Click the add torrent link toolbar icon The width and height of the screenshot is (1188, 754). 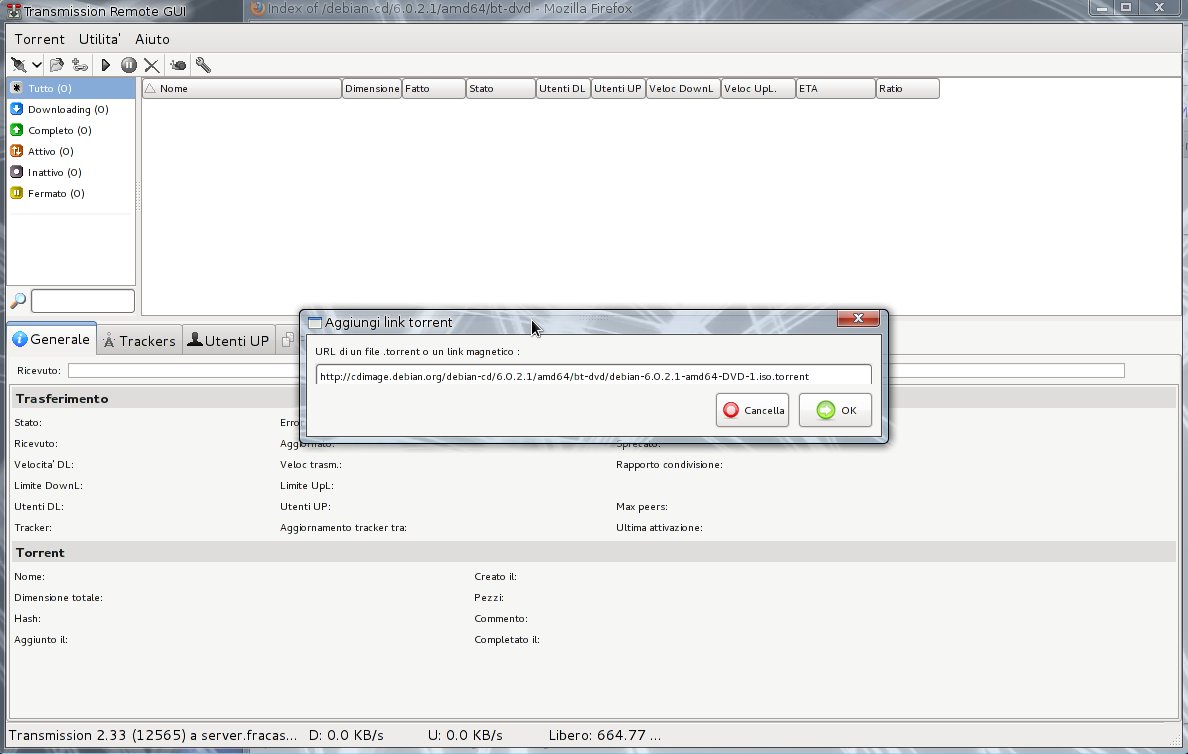tap(80, 65)
